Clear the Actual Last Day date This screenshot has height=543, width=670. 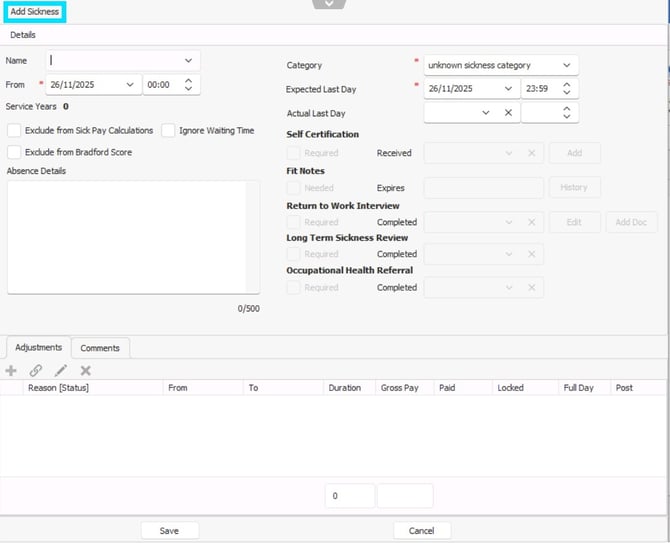(x=508, y=113)
